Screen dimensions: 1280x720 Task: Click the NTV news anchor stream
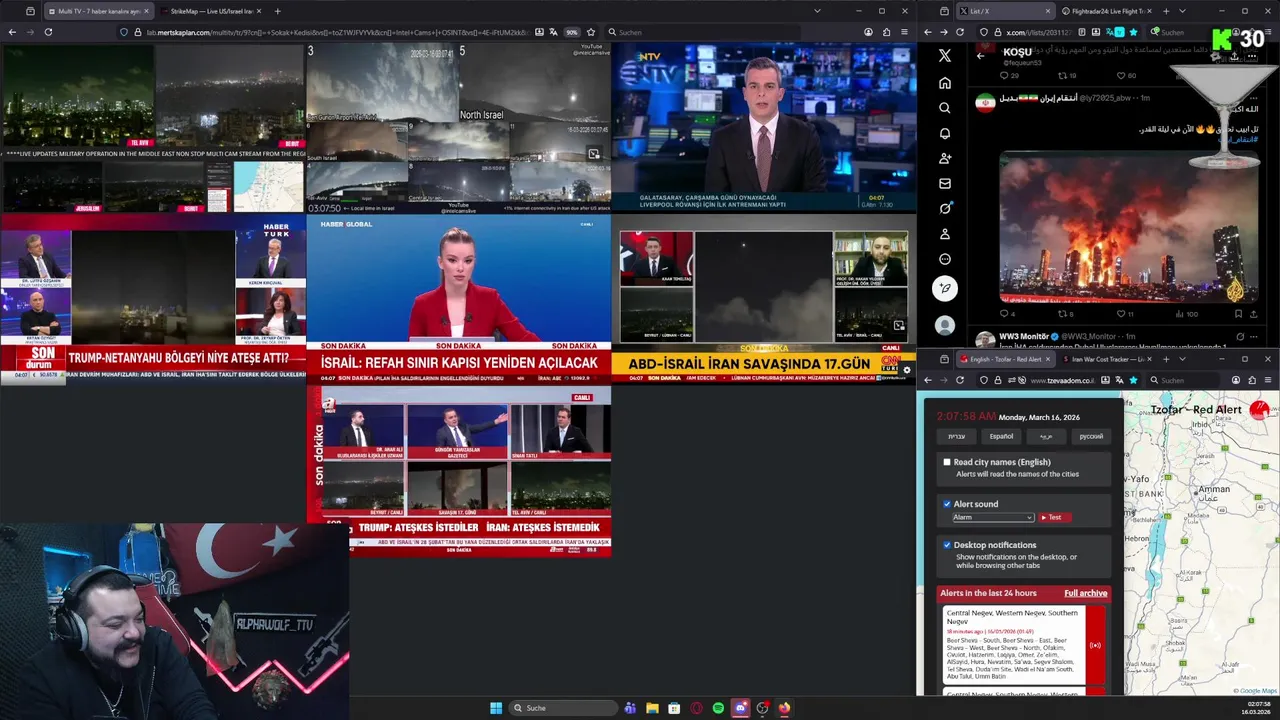pos(763,127)
